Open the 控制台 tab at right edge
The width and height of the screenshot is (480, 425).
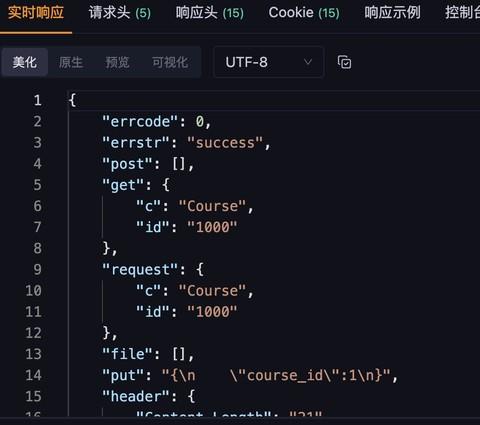tap(463, 13)
